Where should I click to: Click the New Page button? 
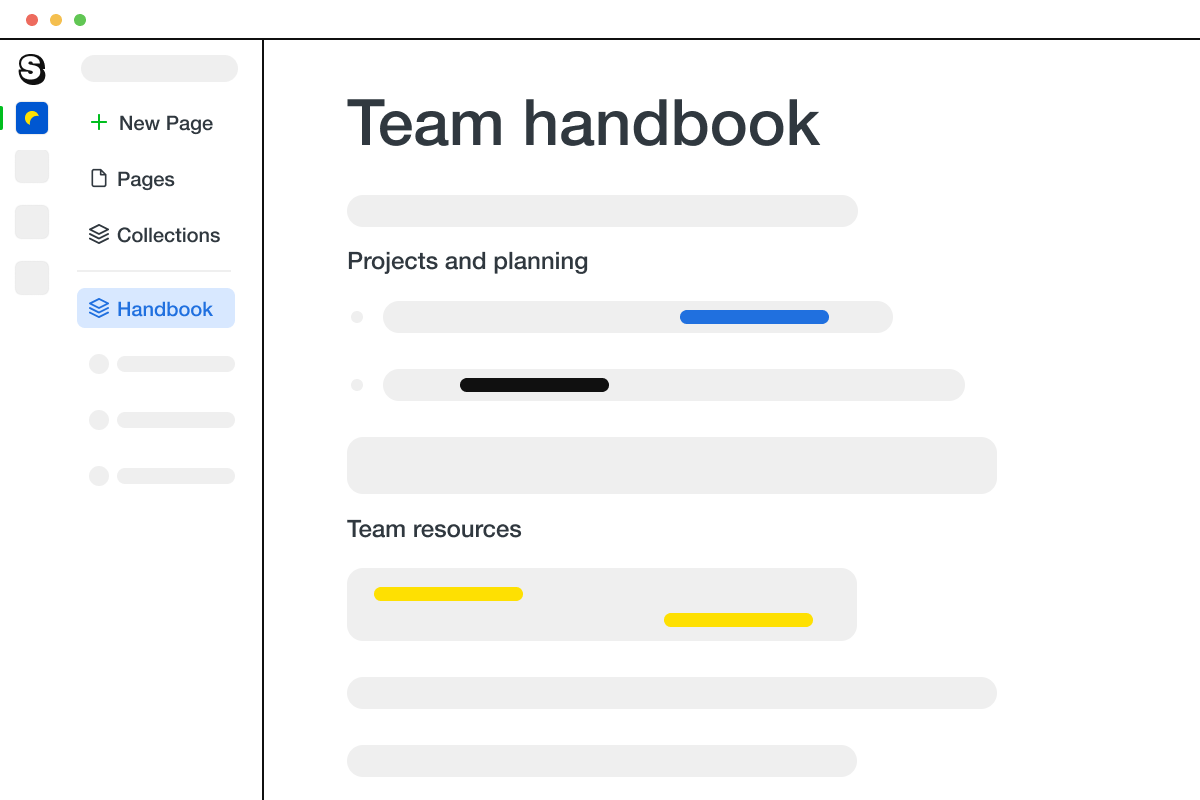pyautogui.click(x=151, y=122)
